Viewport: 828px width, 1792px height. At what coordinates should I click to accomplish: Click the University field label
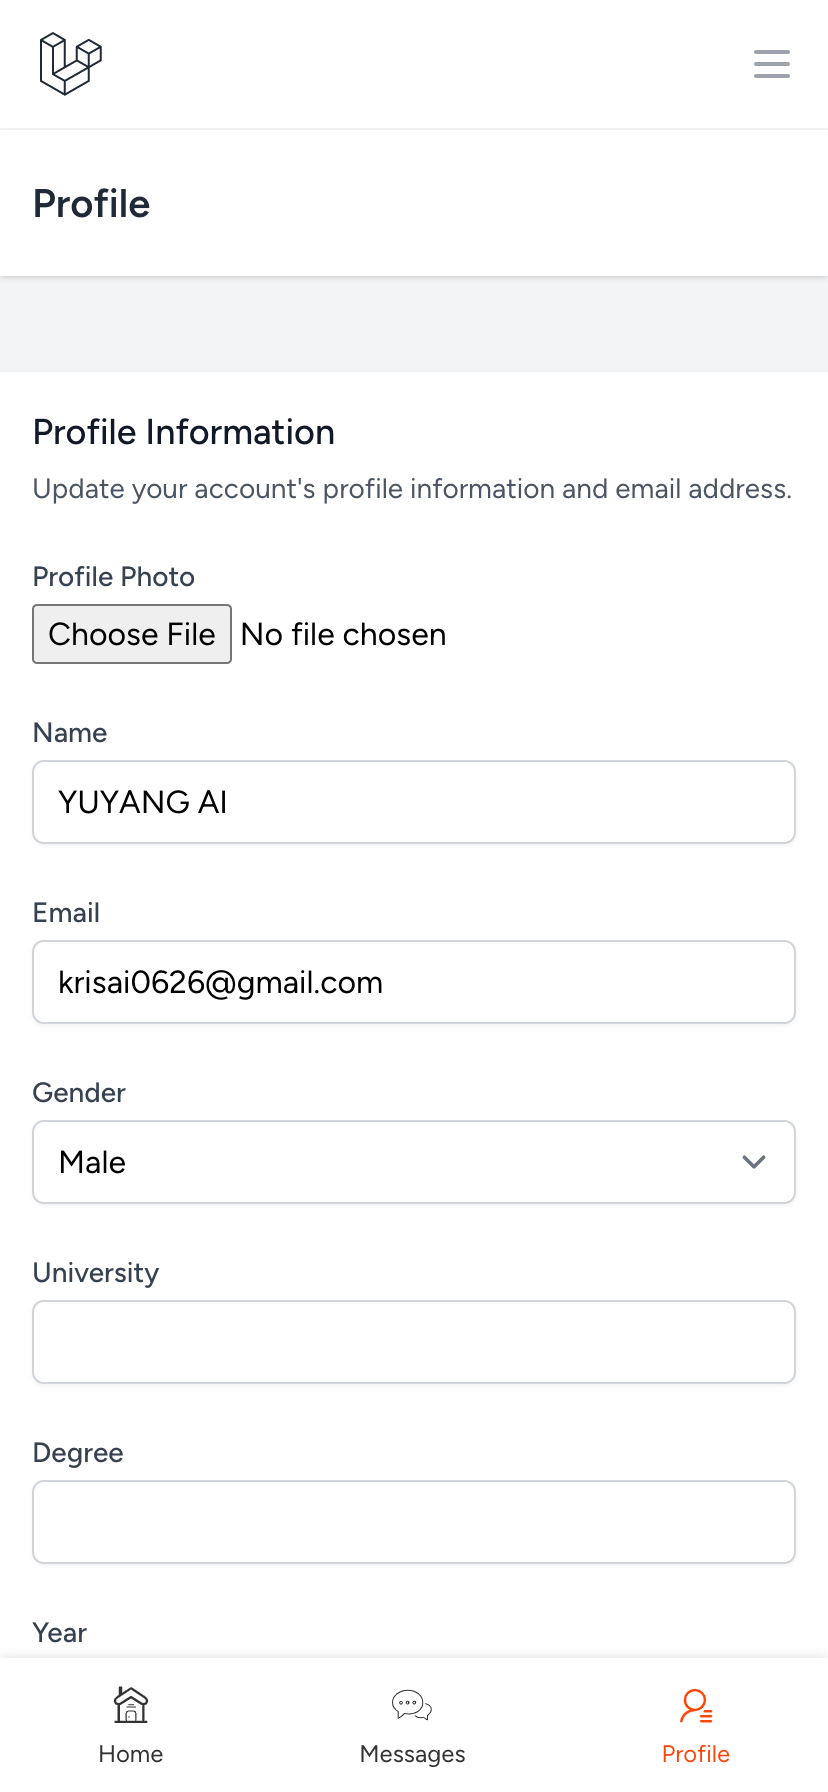(x=96, y=1273)
